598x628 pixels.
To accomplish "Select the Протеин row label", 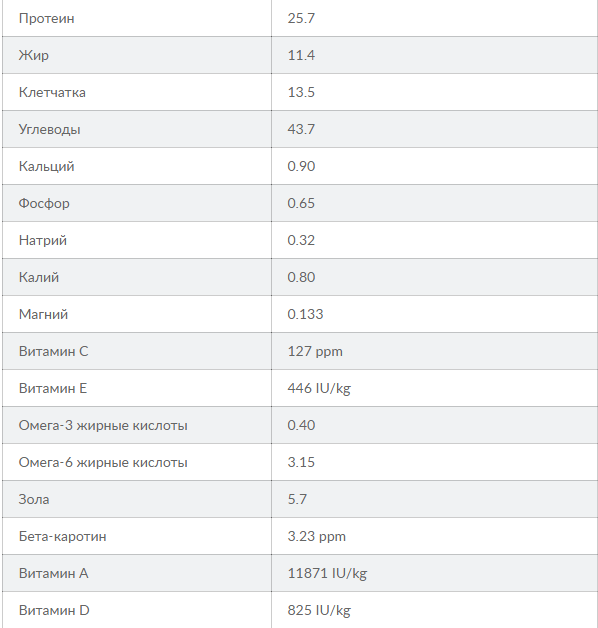I will coord(46,18).
